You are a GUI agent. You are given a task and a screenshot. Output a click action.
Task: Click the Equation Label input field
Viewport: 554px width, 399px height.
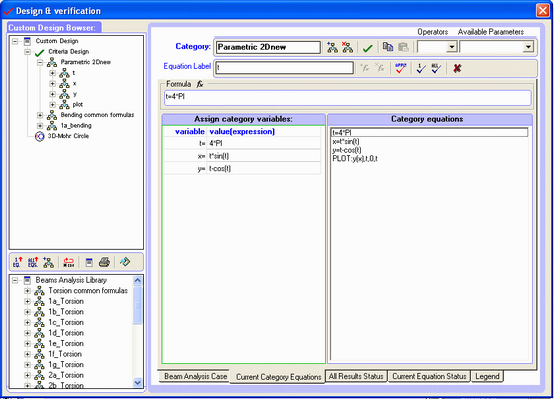[284, 68]
